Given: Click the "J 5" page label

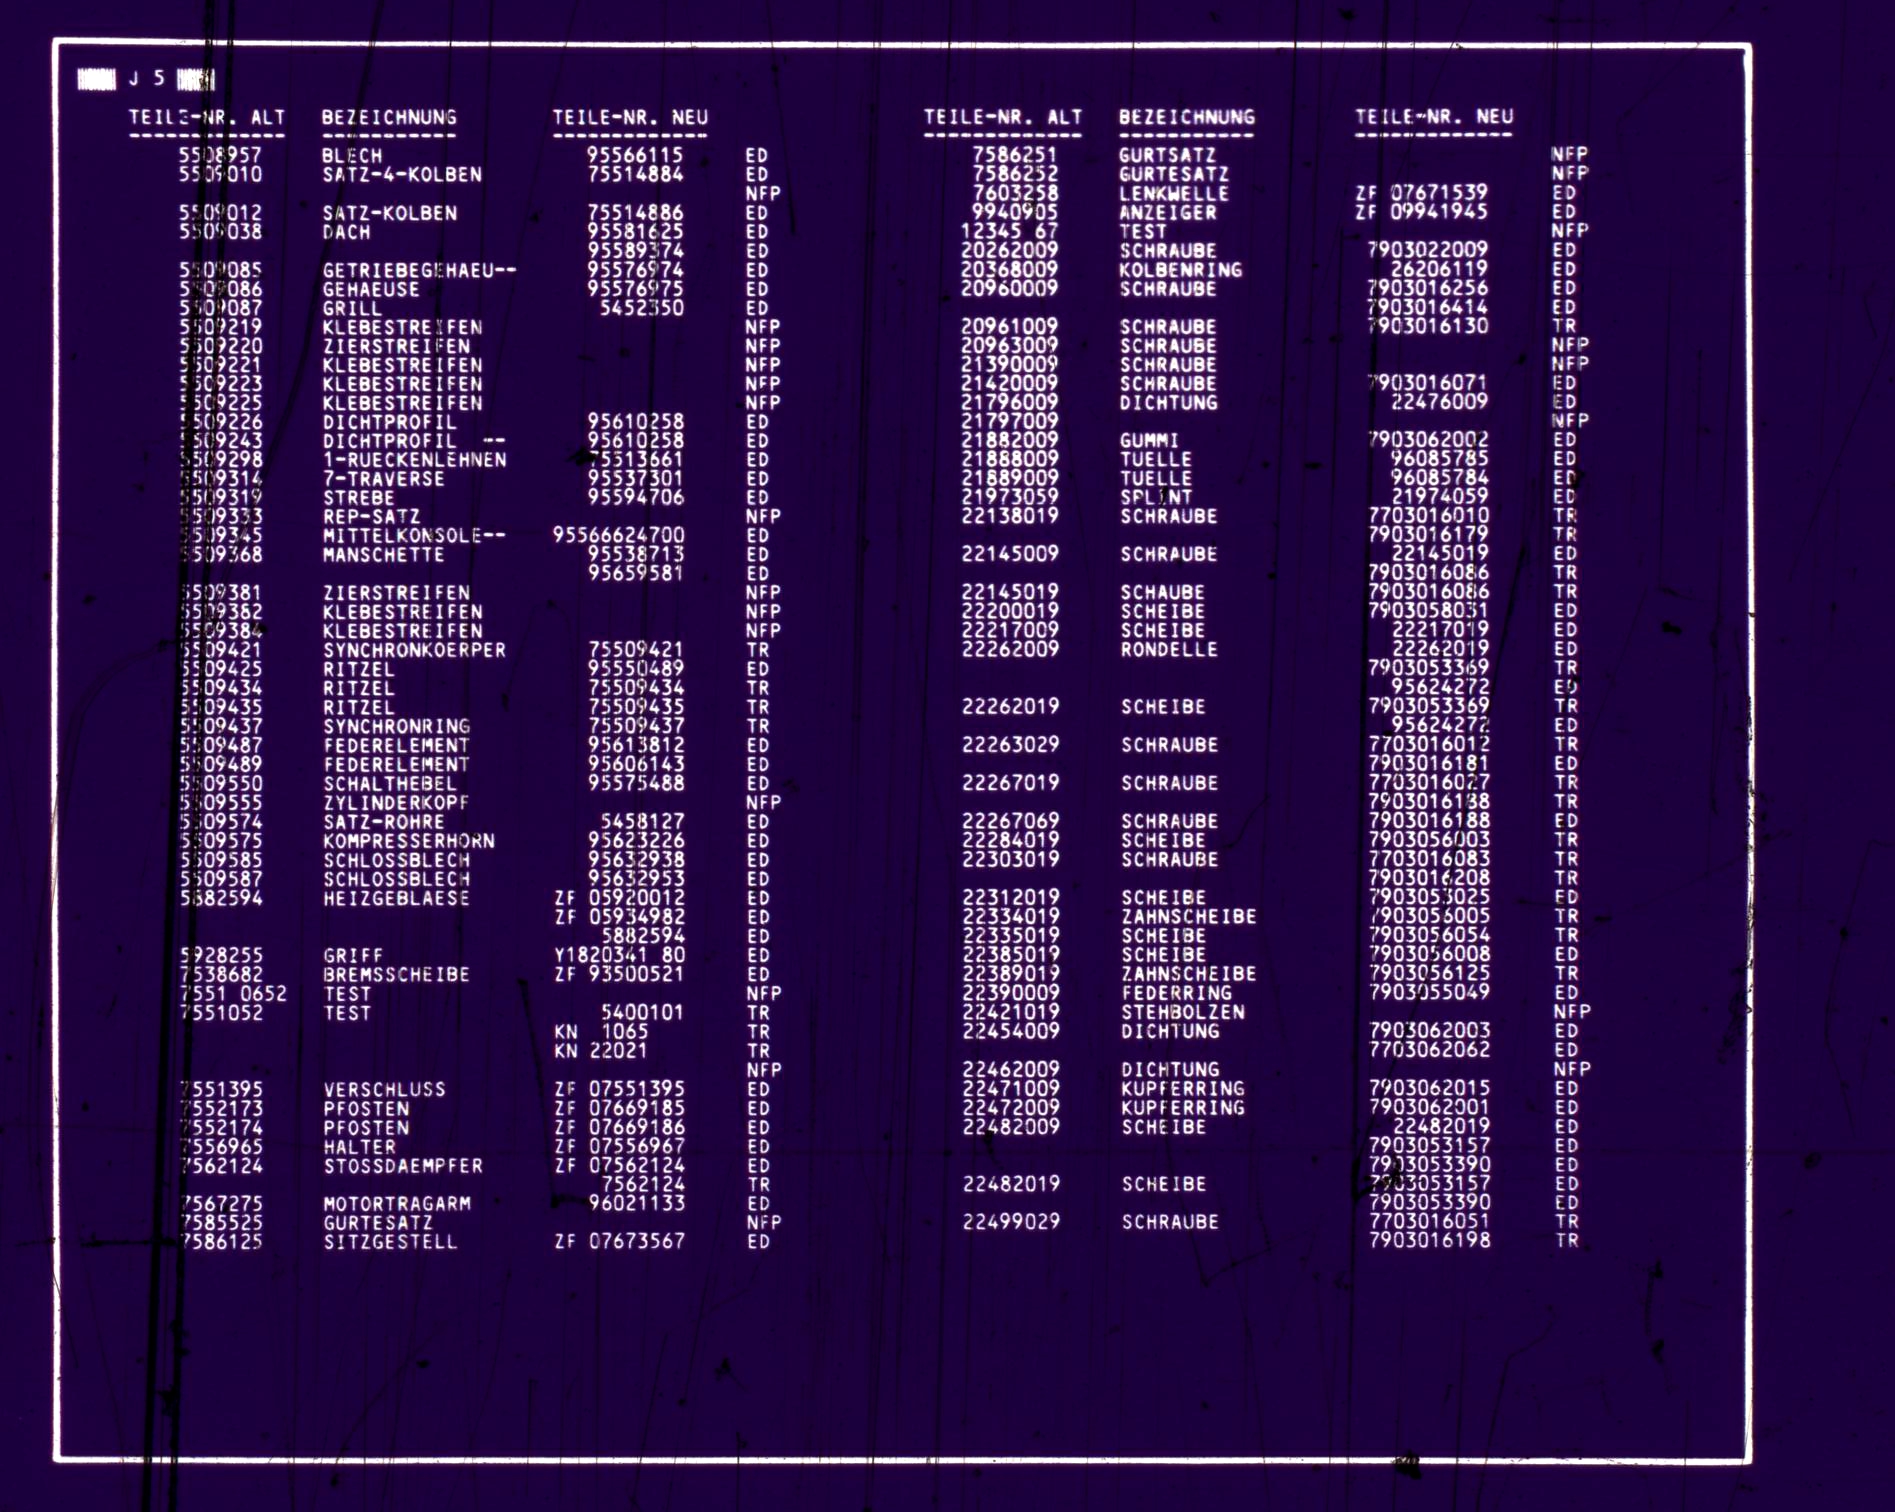Looking at the screenshot, I should (146, 78).
